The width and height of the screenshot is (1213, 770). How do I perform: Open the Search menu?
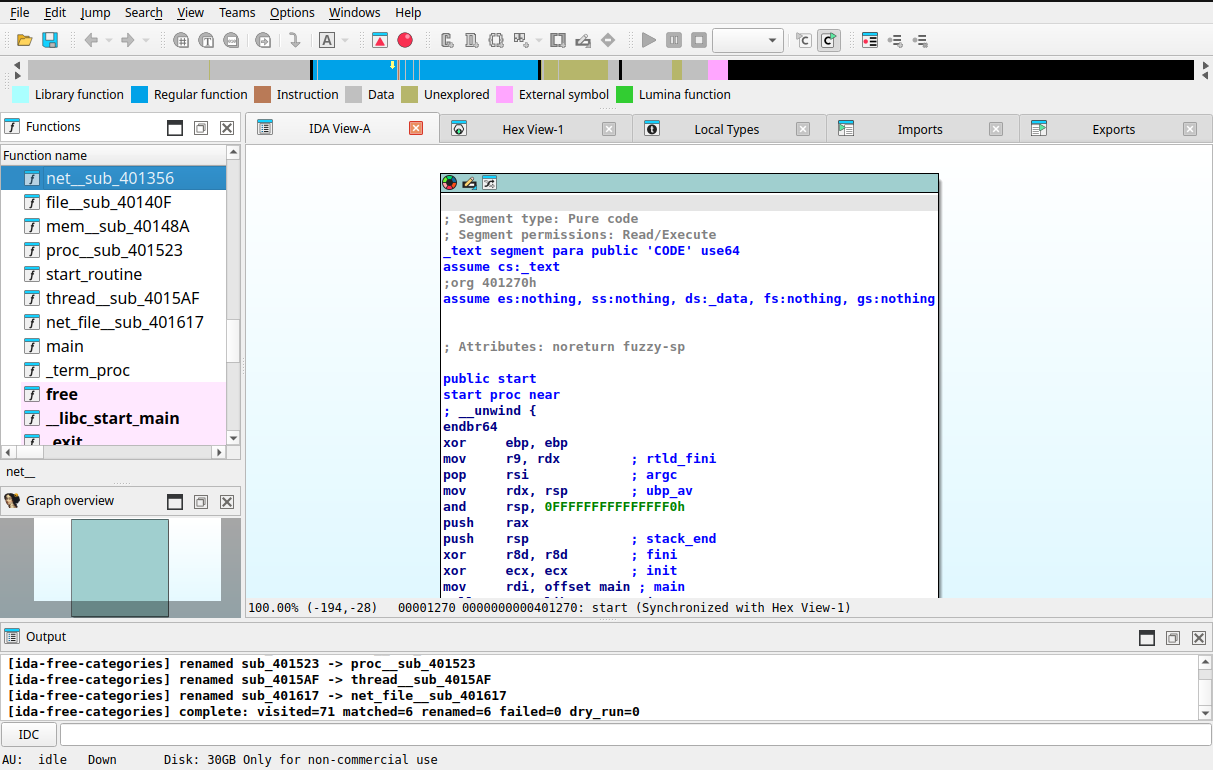point(144,12)
